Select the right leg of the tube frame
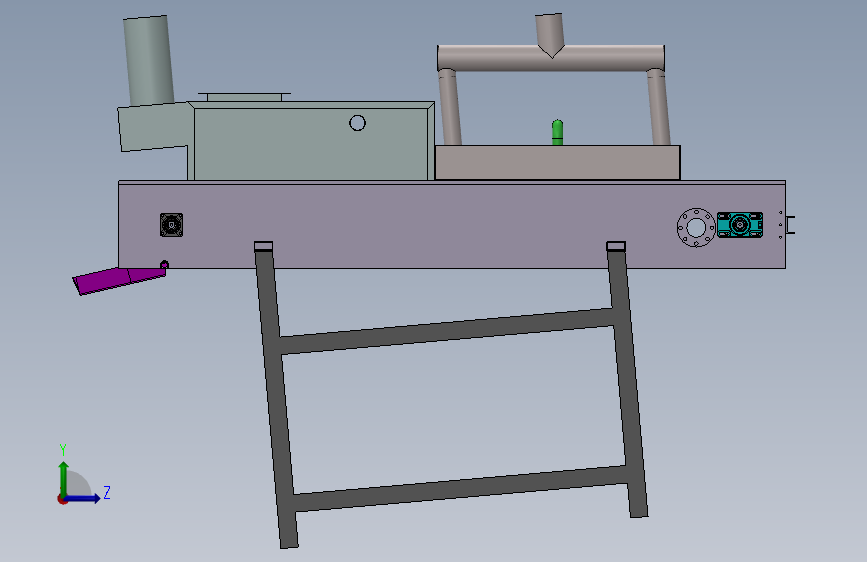Image resolution: width=867 pixels, height=562 pixels. pos(658,107)
